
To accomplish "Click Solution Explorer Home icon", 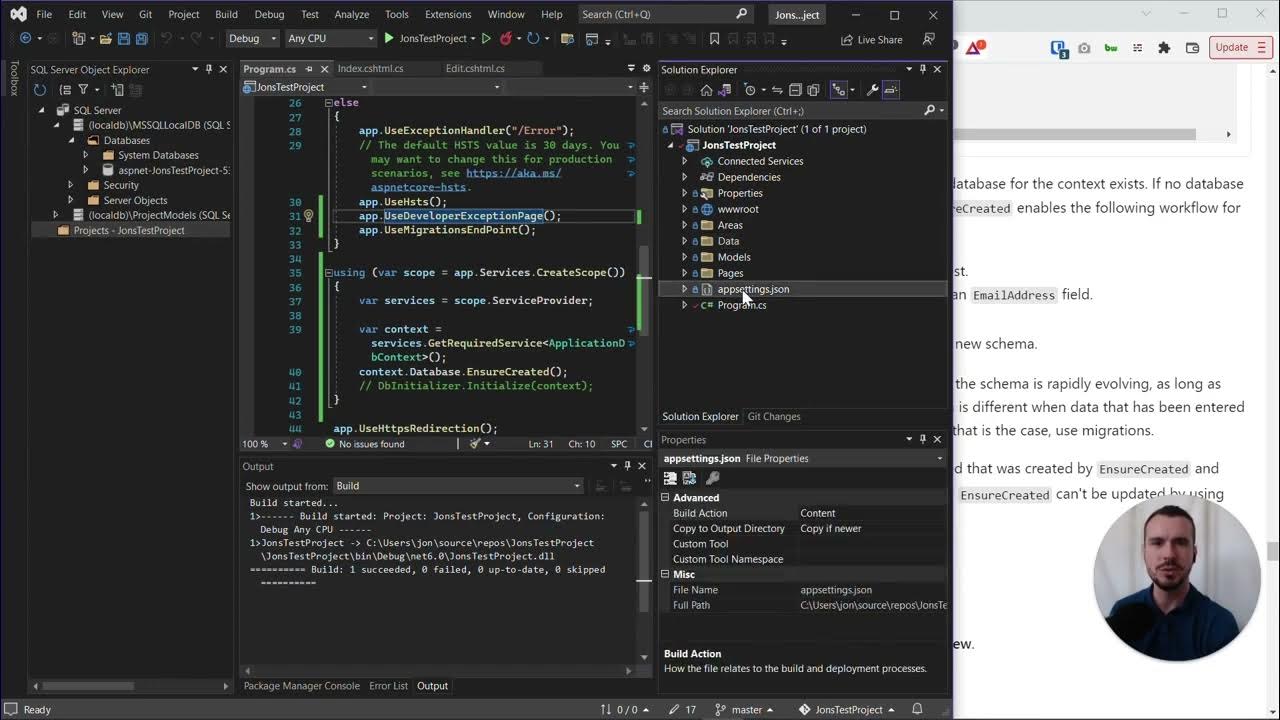I will (x=706, y=90).
